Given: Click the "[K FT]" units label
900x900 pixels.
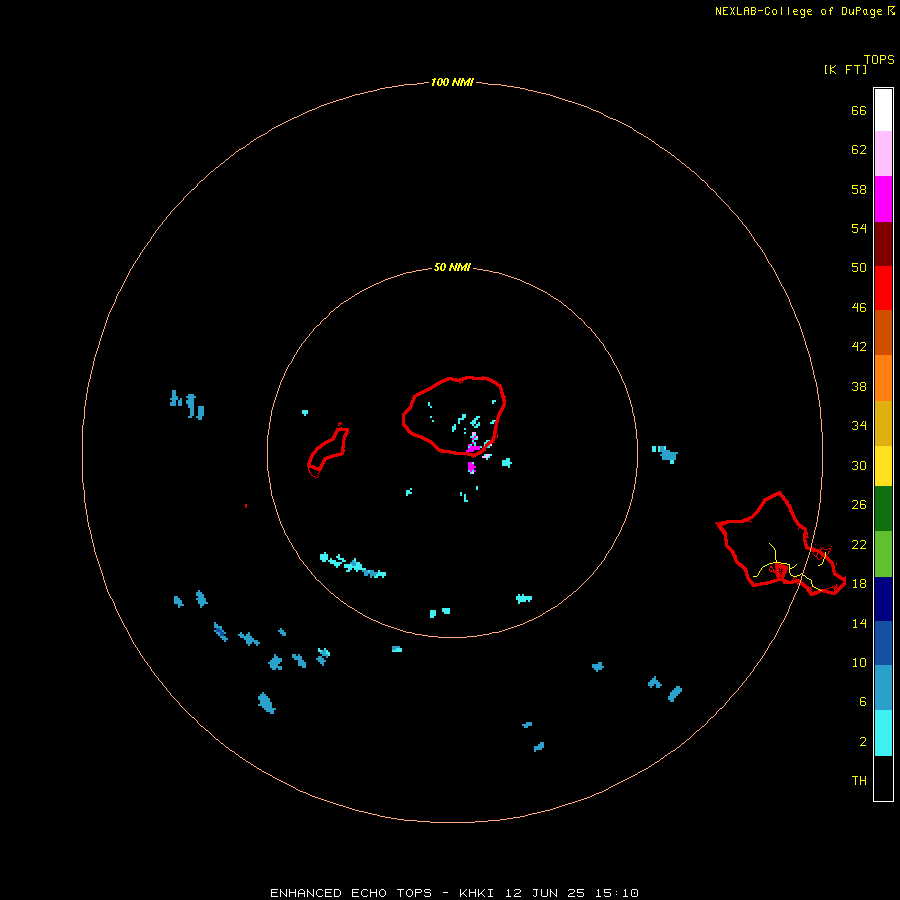Looking at the screenshot, I should point(845,69).
